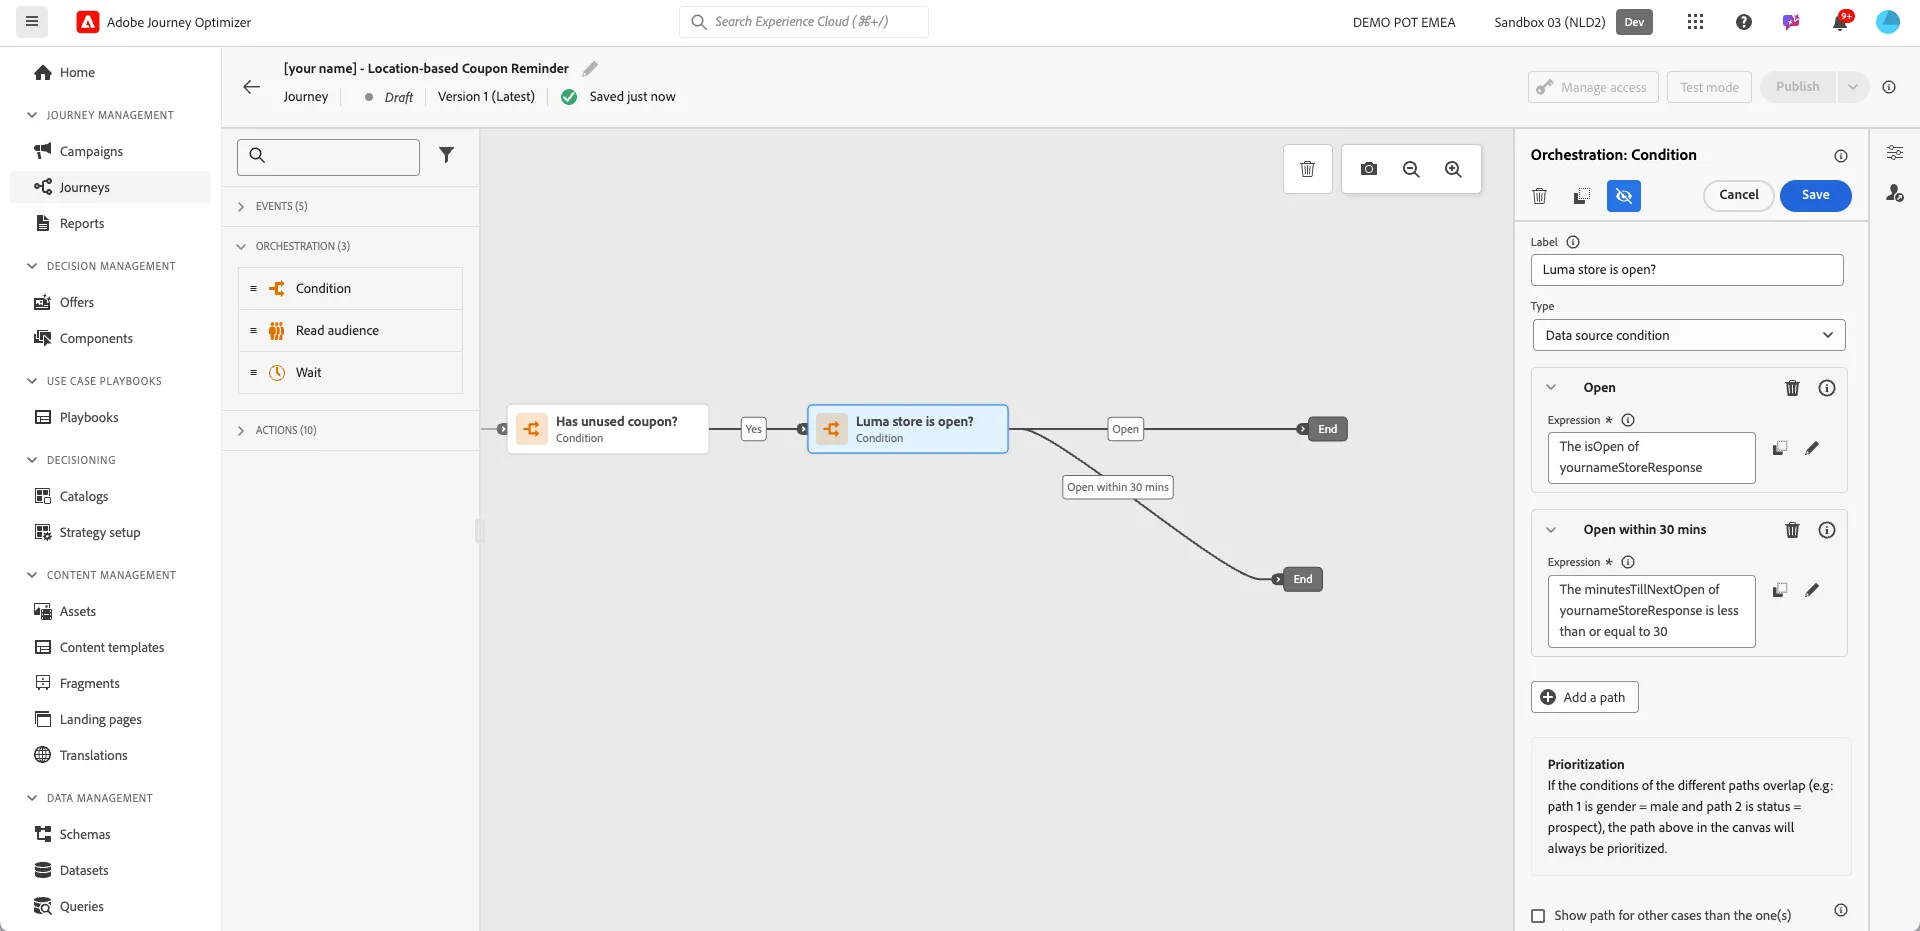Take a canvas screenshot with camera icon
The height and width of the screenshot is (931, 1920).
coord(1369,169)
